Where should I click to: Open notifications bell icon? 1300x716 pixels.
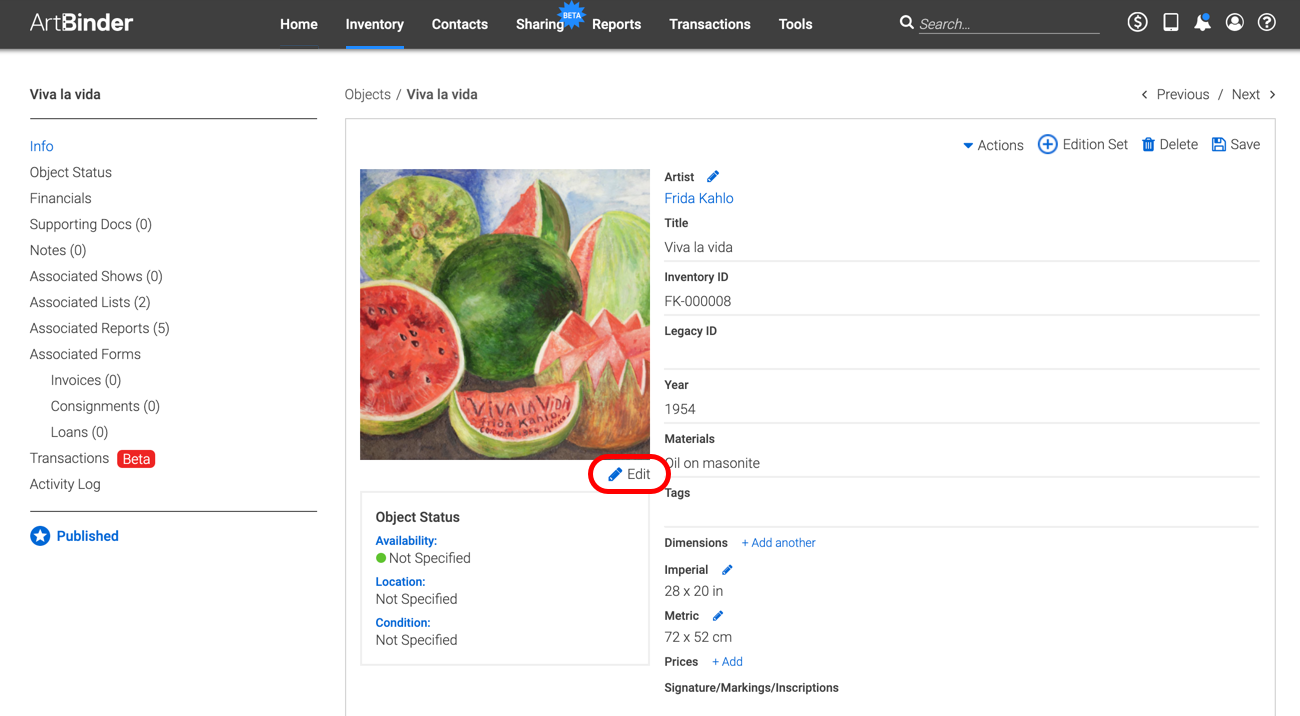(1202, 23)
